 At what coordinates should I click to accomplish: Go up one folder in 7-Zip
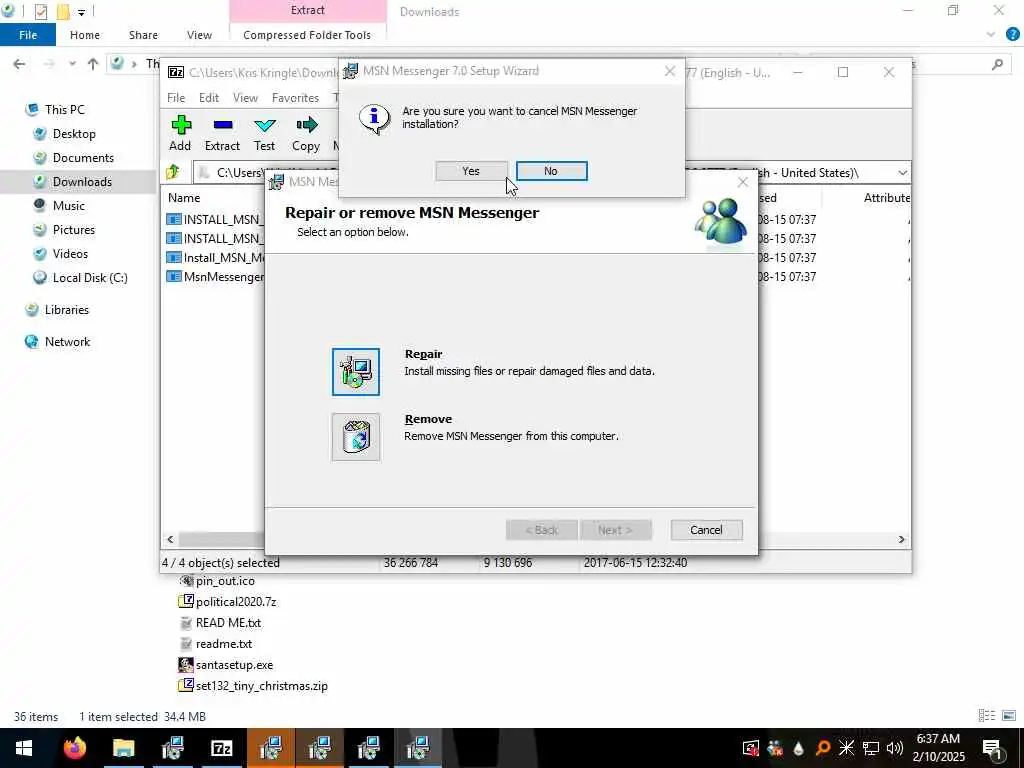pos(173,172)
